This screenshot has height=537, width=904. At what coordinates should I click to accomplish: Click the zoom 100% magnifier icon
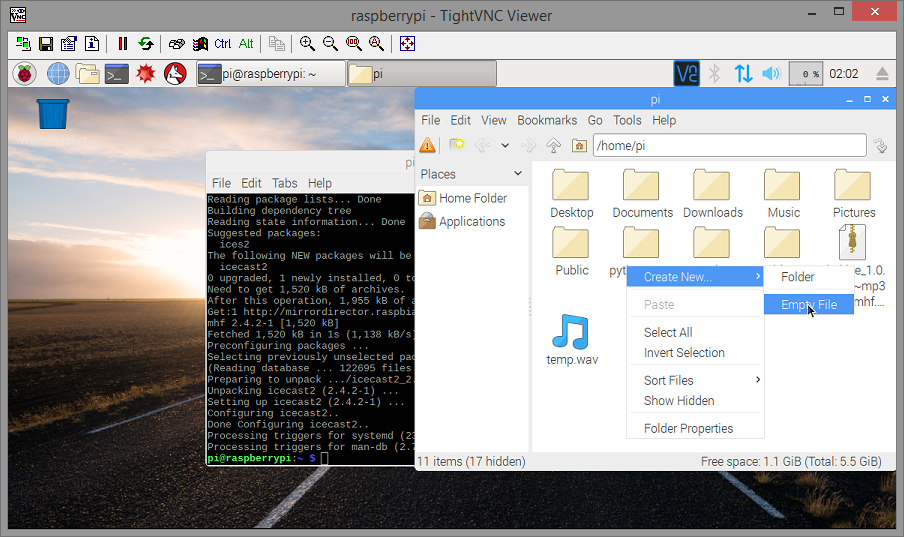(x=353, y=44)
